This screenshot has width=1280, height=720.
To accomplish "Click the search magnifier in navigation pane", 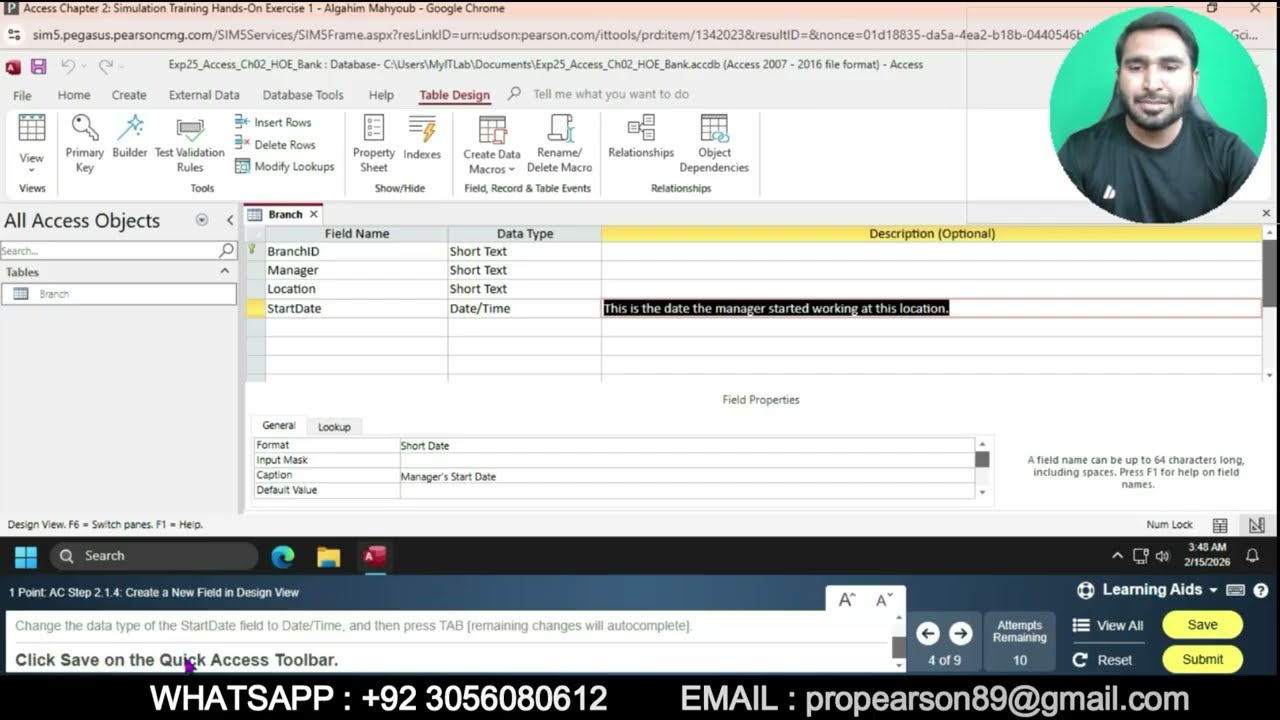I will pos(227,250).
